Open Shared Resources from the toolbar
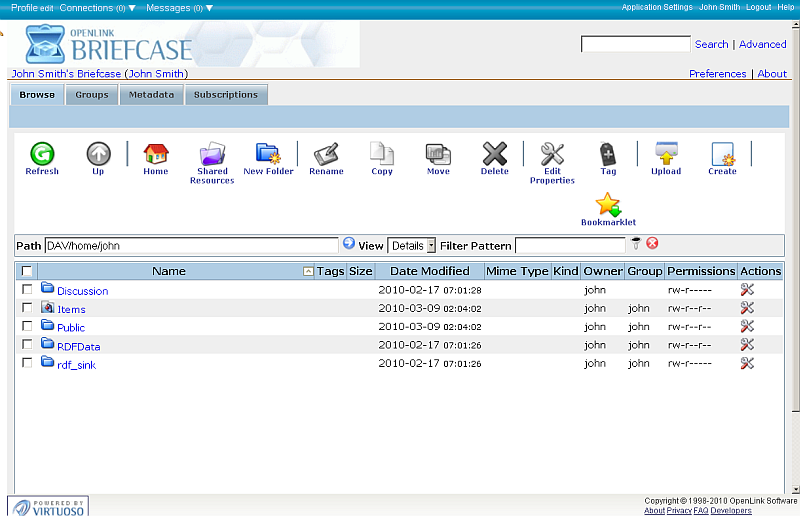This screenshot has height=516, width=800. pos(212,155)
